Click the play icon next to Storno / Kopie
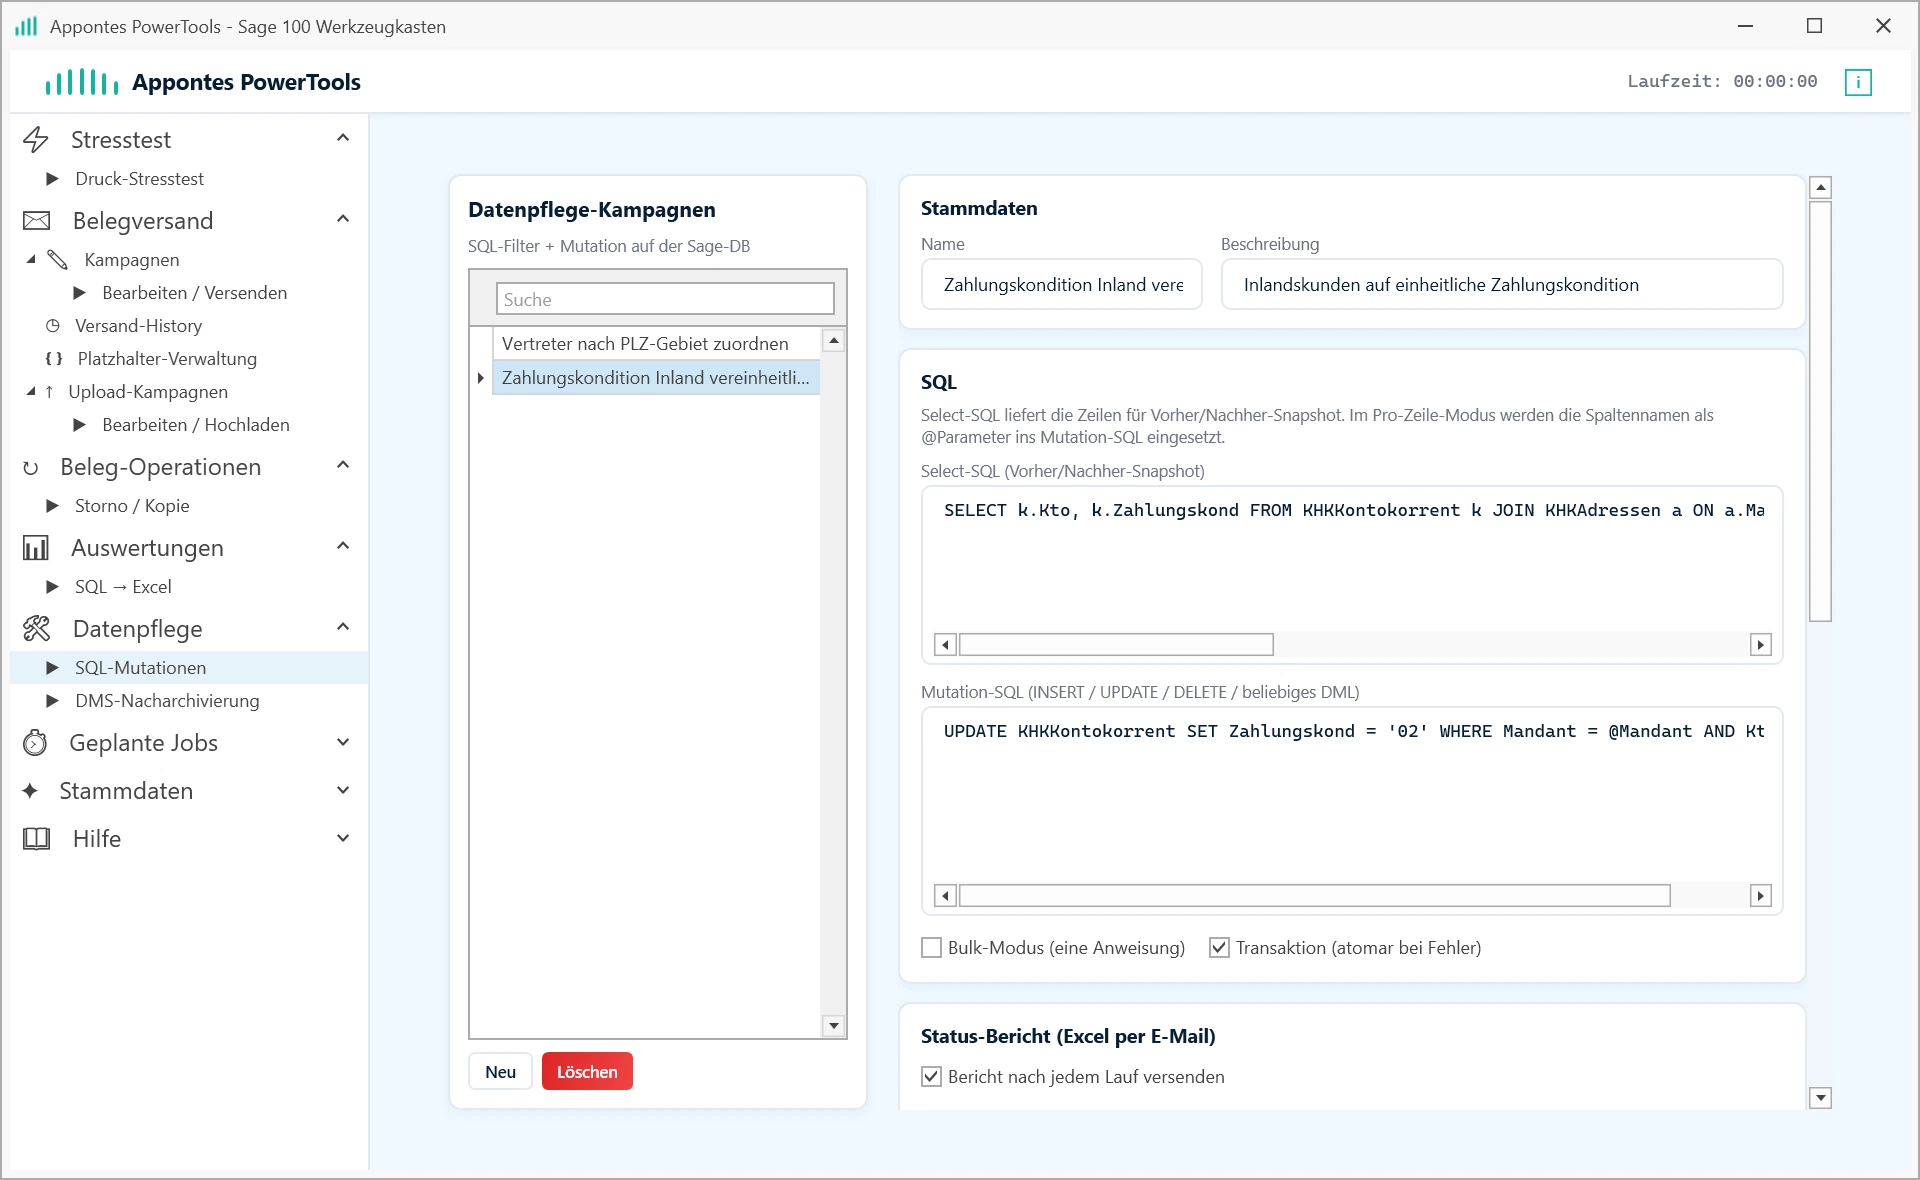Viewport: 1920px width, 1180px height. pyautogui.click(x=53, y=506)
